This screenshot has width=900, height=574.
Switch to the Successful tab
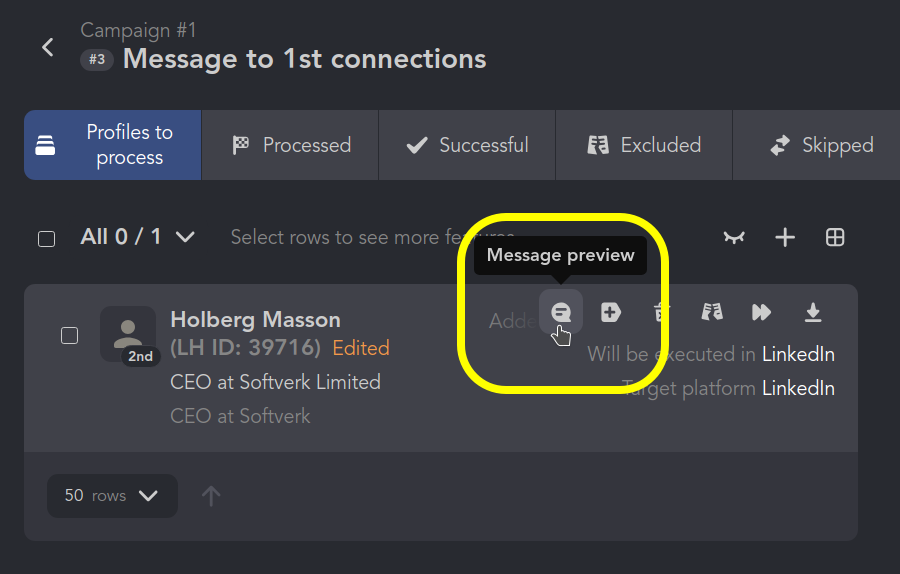467,145
